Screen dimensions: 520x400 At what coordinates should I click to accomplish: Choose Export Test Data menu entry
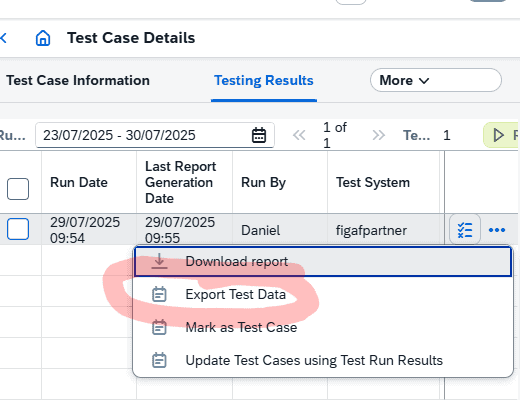click(323, 295)
